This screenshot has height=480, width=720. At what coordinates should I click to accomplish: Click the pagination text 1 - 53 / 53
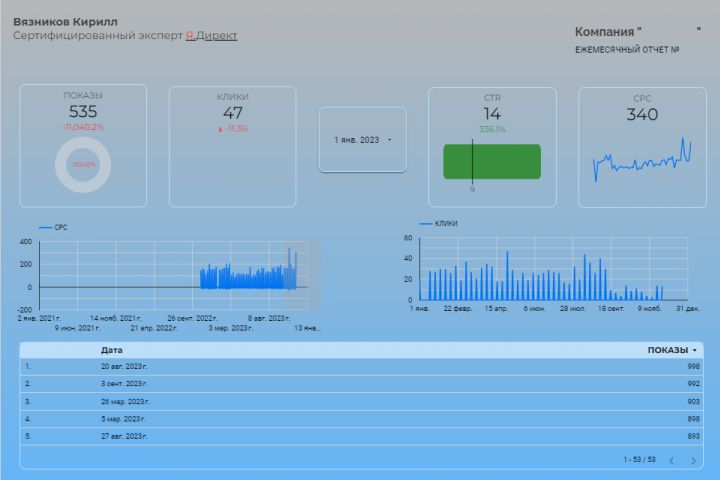coord(639,459)
